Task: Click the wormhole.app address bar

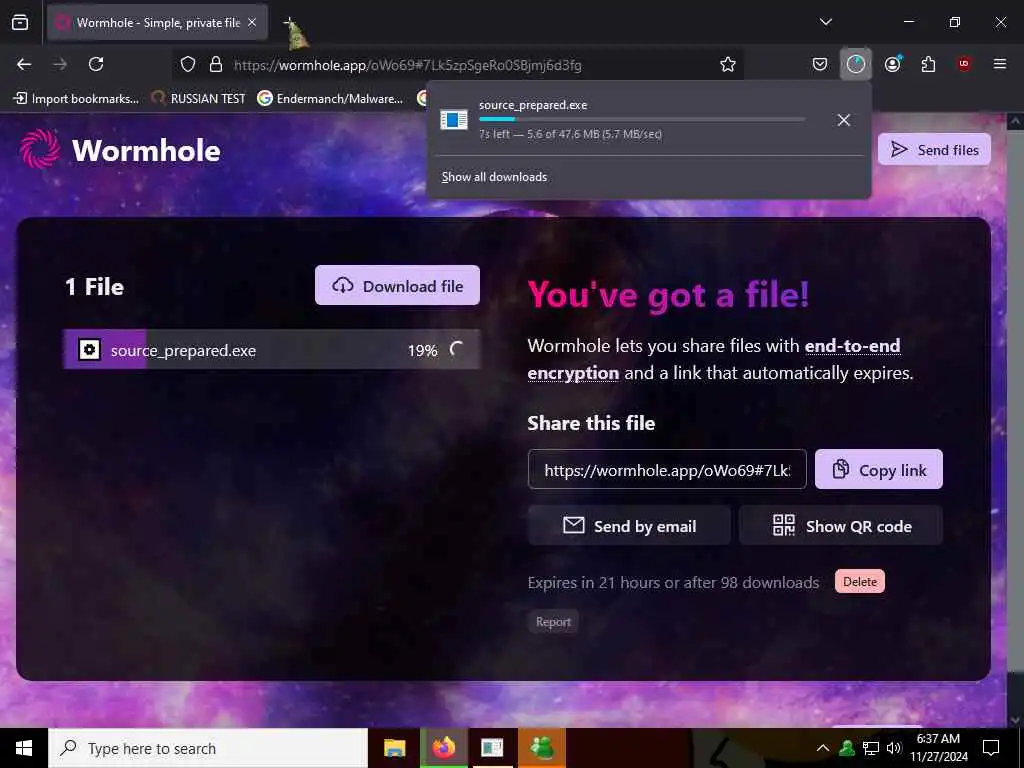Action: point(457,65)
